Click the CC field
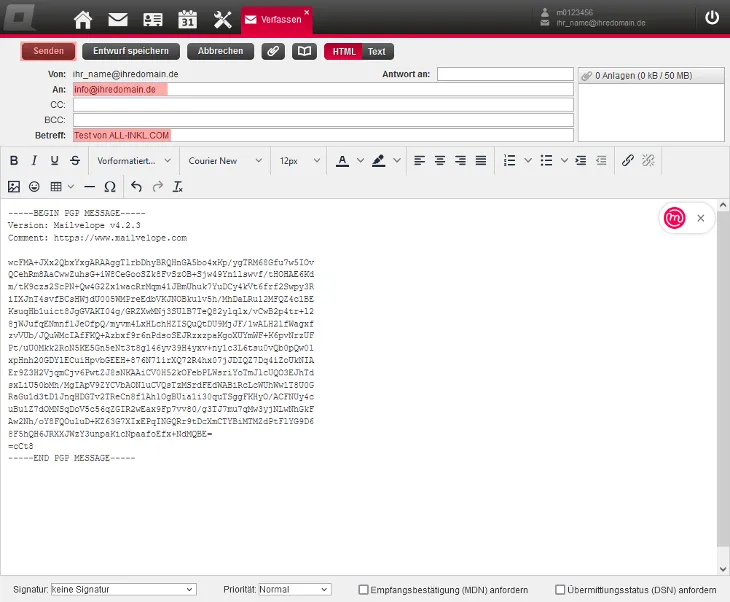The height and width of the screenshot is (602, 730). (323, 105)
